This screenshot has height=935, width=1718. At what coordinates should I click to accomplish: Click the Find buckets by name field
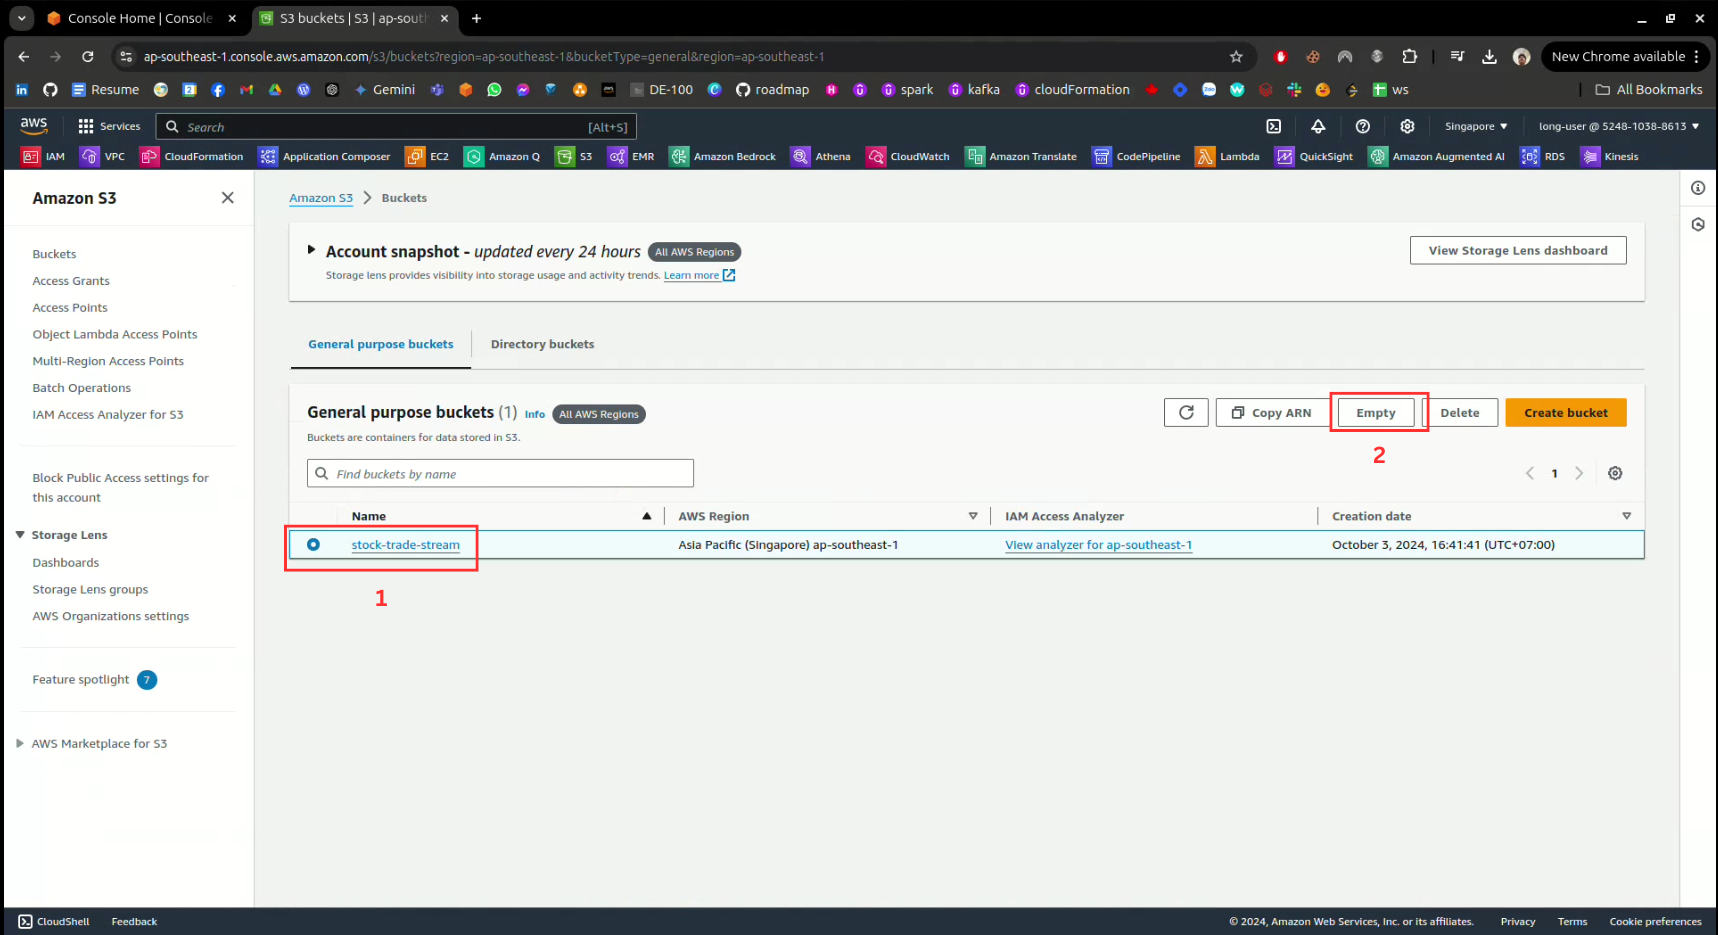(x=500, y=474)
